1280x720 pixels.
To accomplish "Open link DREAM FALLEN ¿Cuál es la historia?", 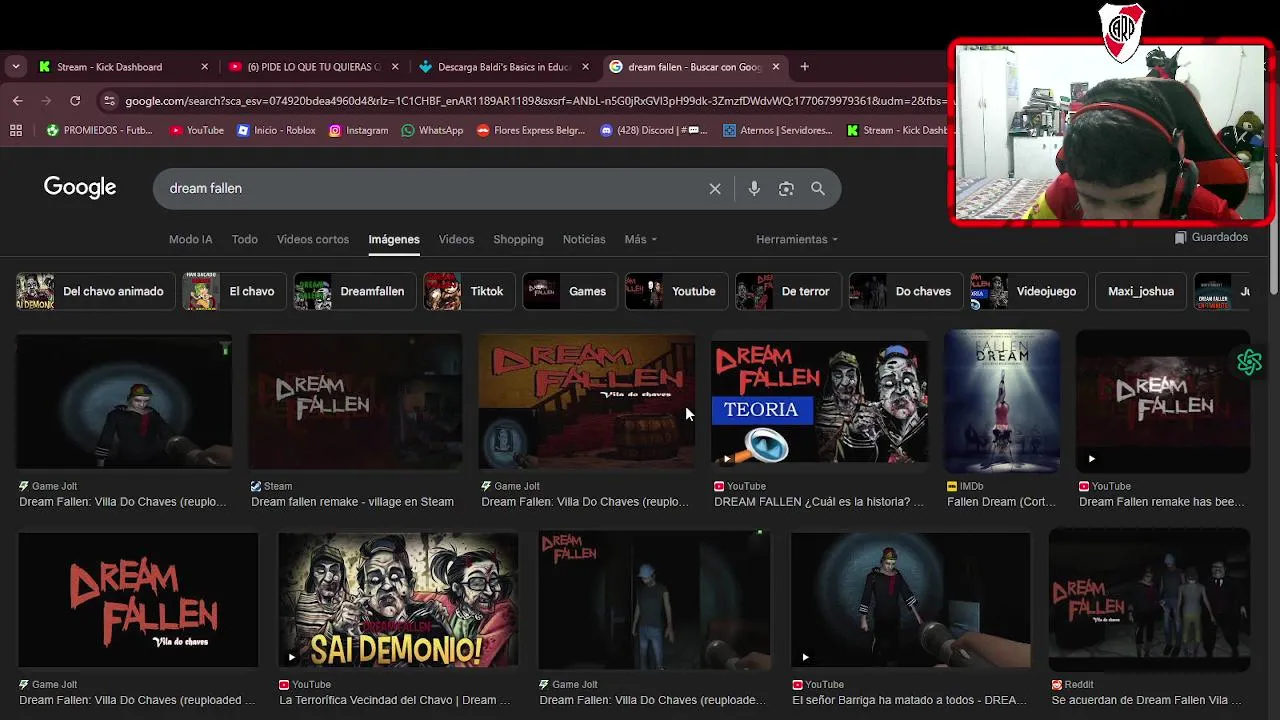I will [819, 502].
